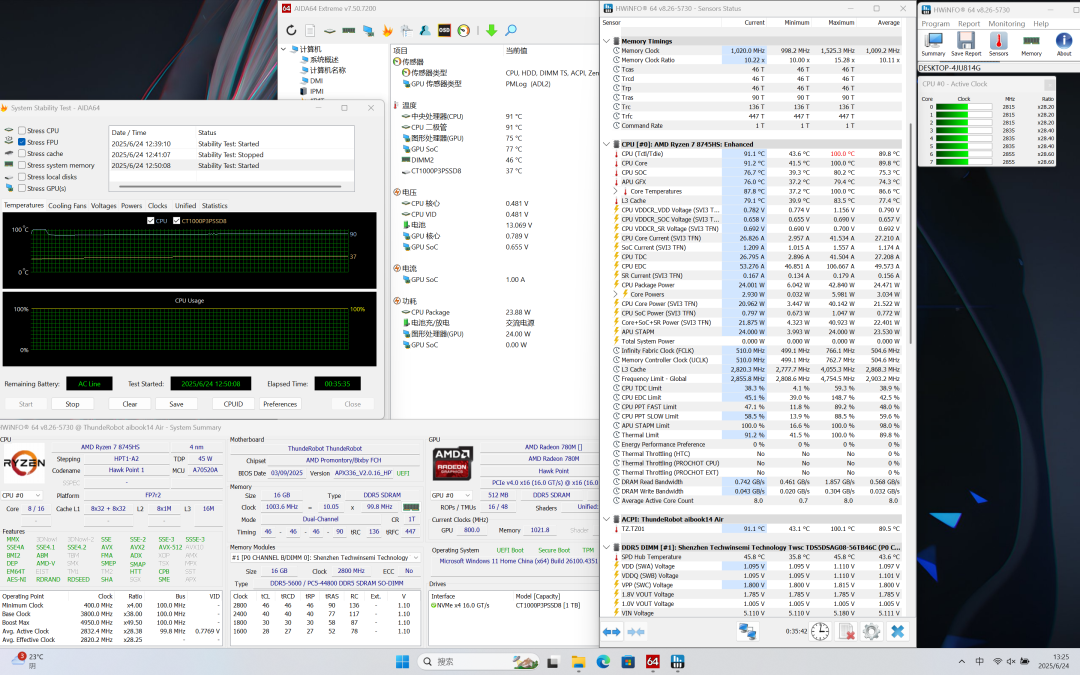1080x675 pixels.
Task: Click the Stop button in Stability Test
Action: [72, 404]
